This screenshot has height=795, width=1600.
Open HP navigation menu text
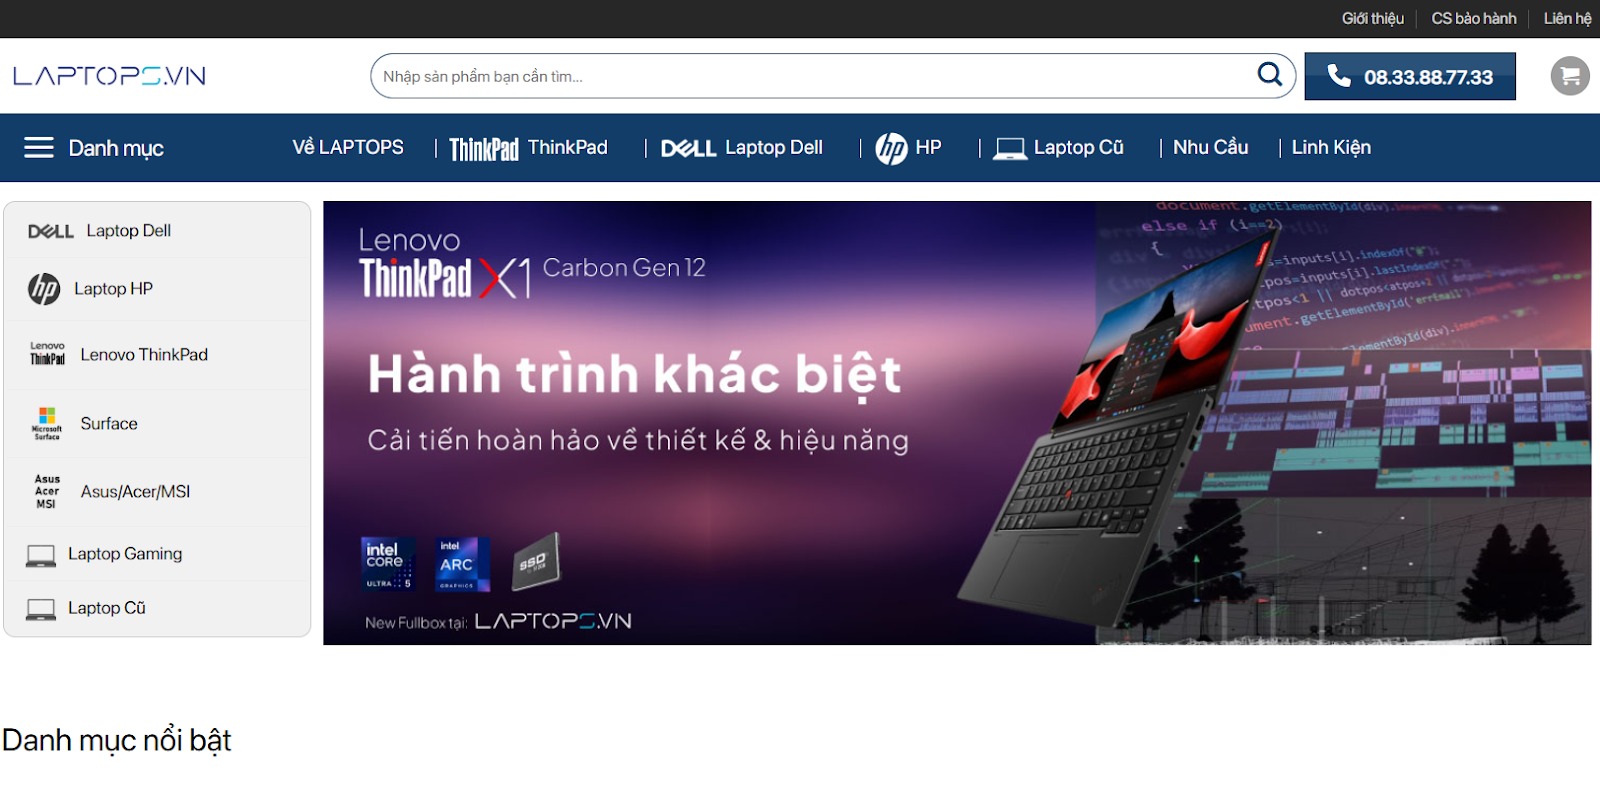click(x=928, y=147)
